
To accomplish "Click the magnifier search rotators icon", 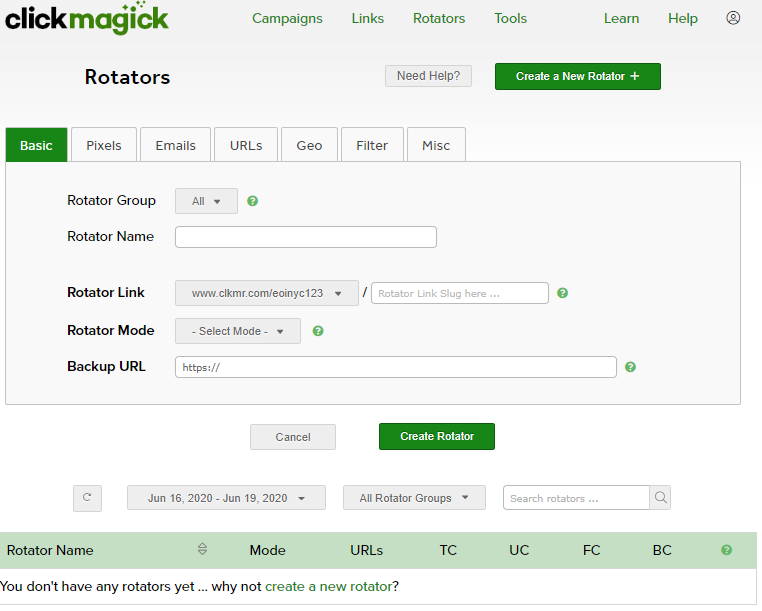I will 660,498.
